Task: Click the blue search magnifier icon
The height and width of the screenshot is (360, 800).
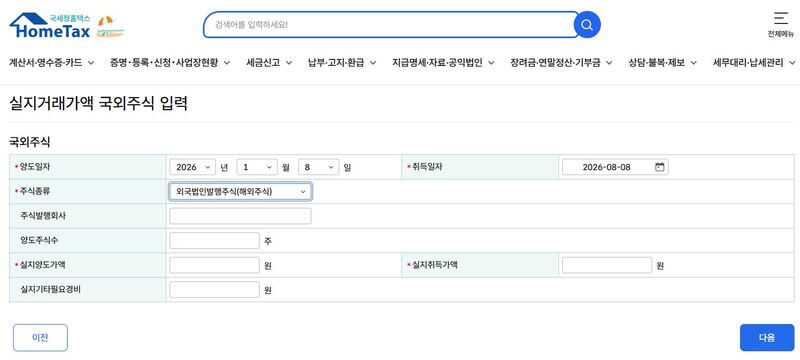Action: (587, 24)
